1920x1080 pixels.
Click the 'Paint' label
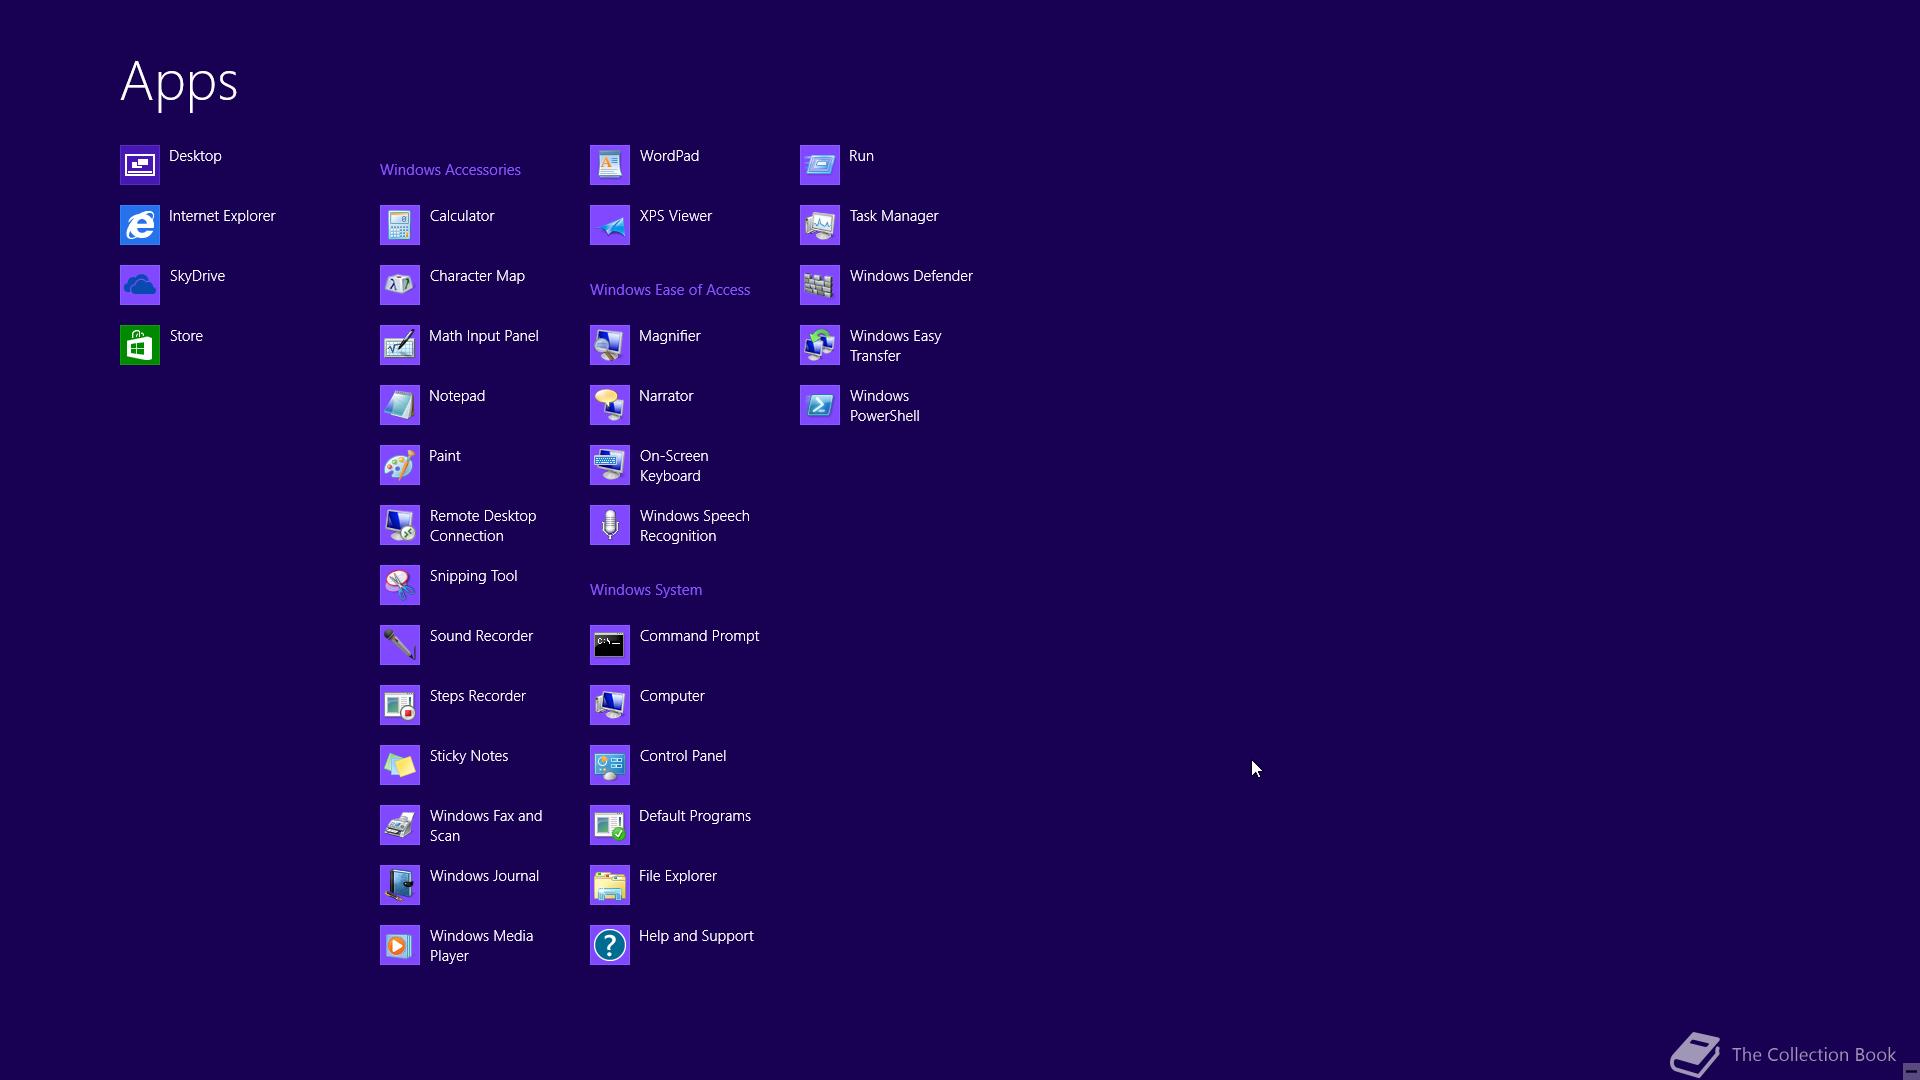[x=445, y=456]
